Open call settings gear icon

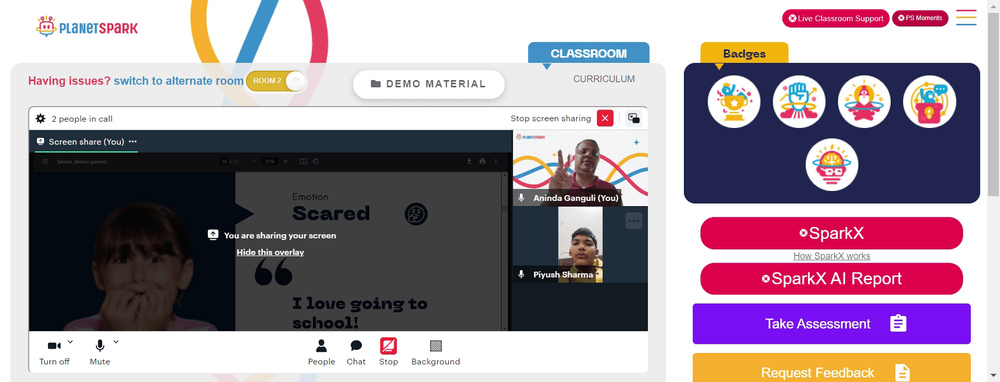(41, 119)
